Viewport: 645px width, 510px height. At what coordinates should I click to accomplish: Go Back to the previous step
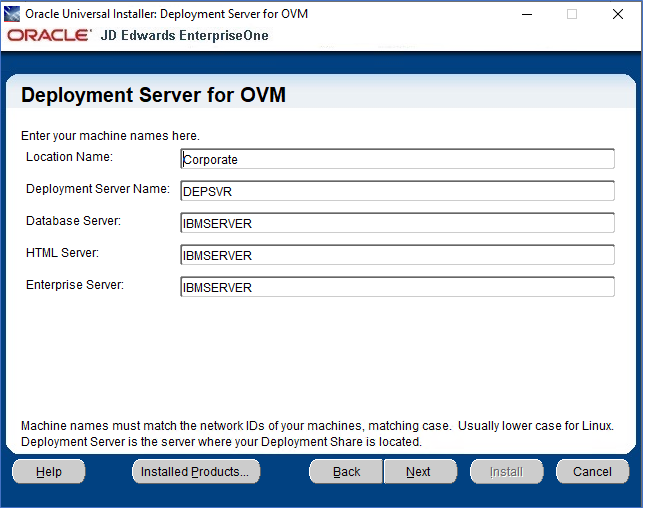(x=346, y=473)
